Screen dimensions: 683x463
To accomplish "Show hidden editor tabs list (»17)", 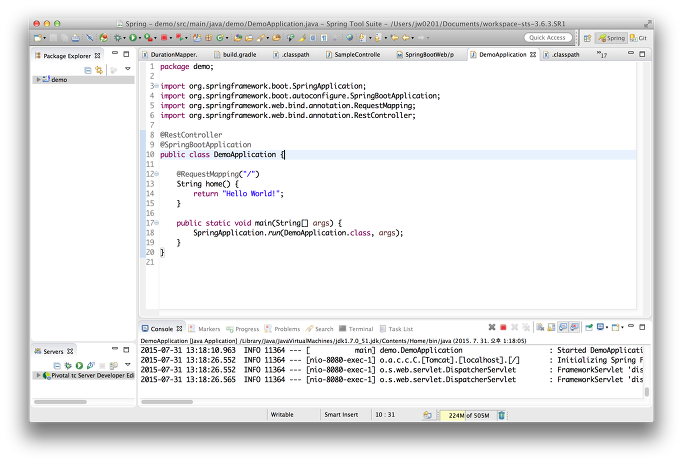I will [x=602, y=54].
